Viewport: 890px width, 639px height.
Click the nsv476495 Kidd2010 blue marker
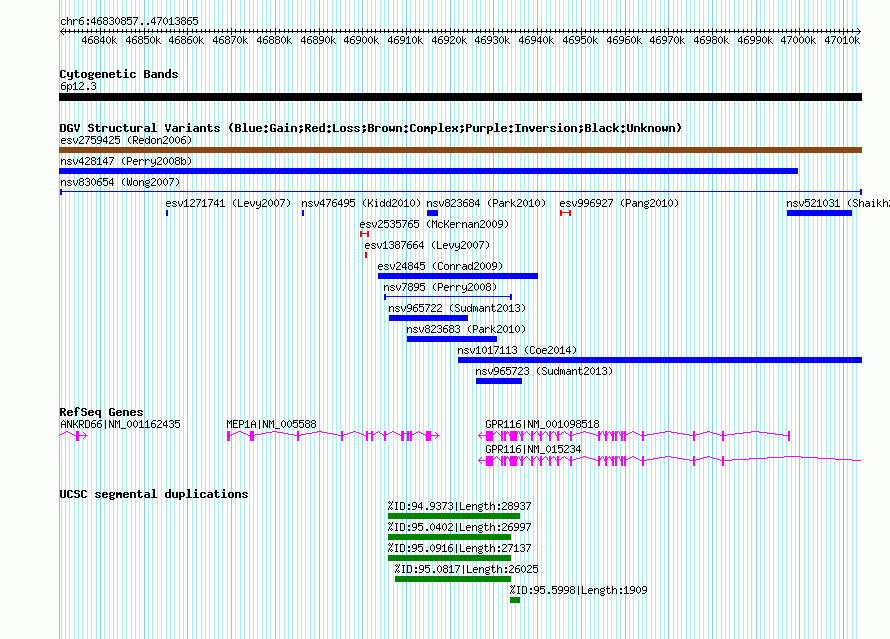[303, 213]
